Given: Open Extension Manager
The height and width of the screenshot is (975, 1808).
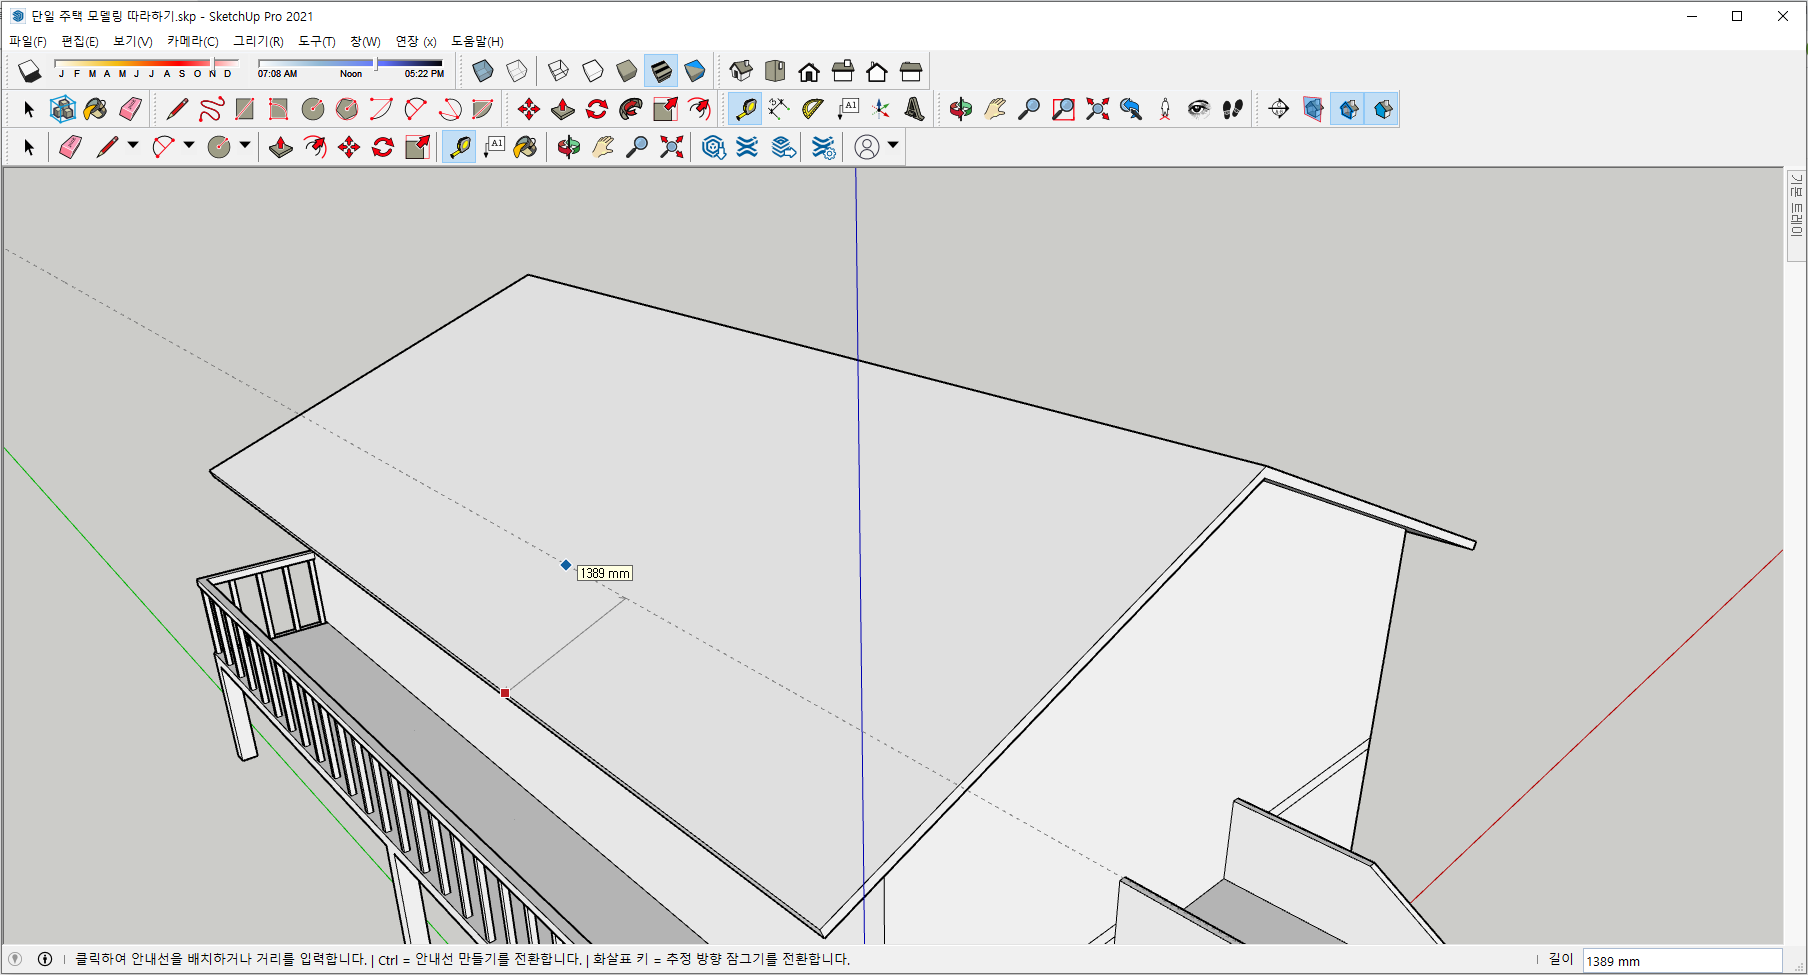Looking at the screenshot, I should (x=823, y=147).
